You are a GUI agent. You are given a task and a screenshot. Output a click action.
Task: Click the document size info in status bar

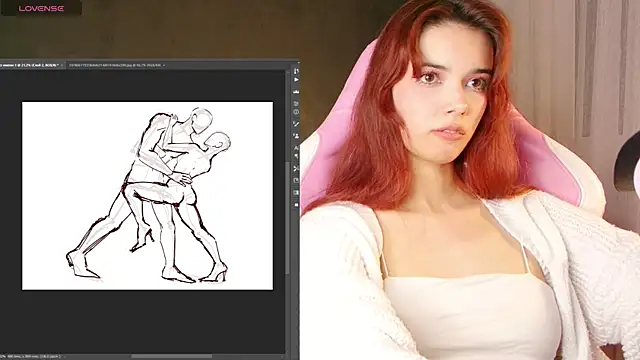pyautogui.click(x=34, y=356)
